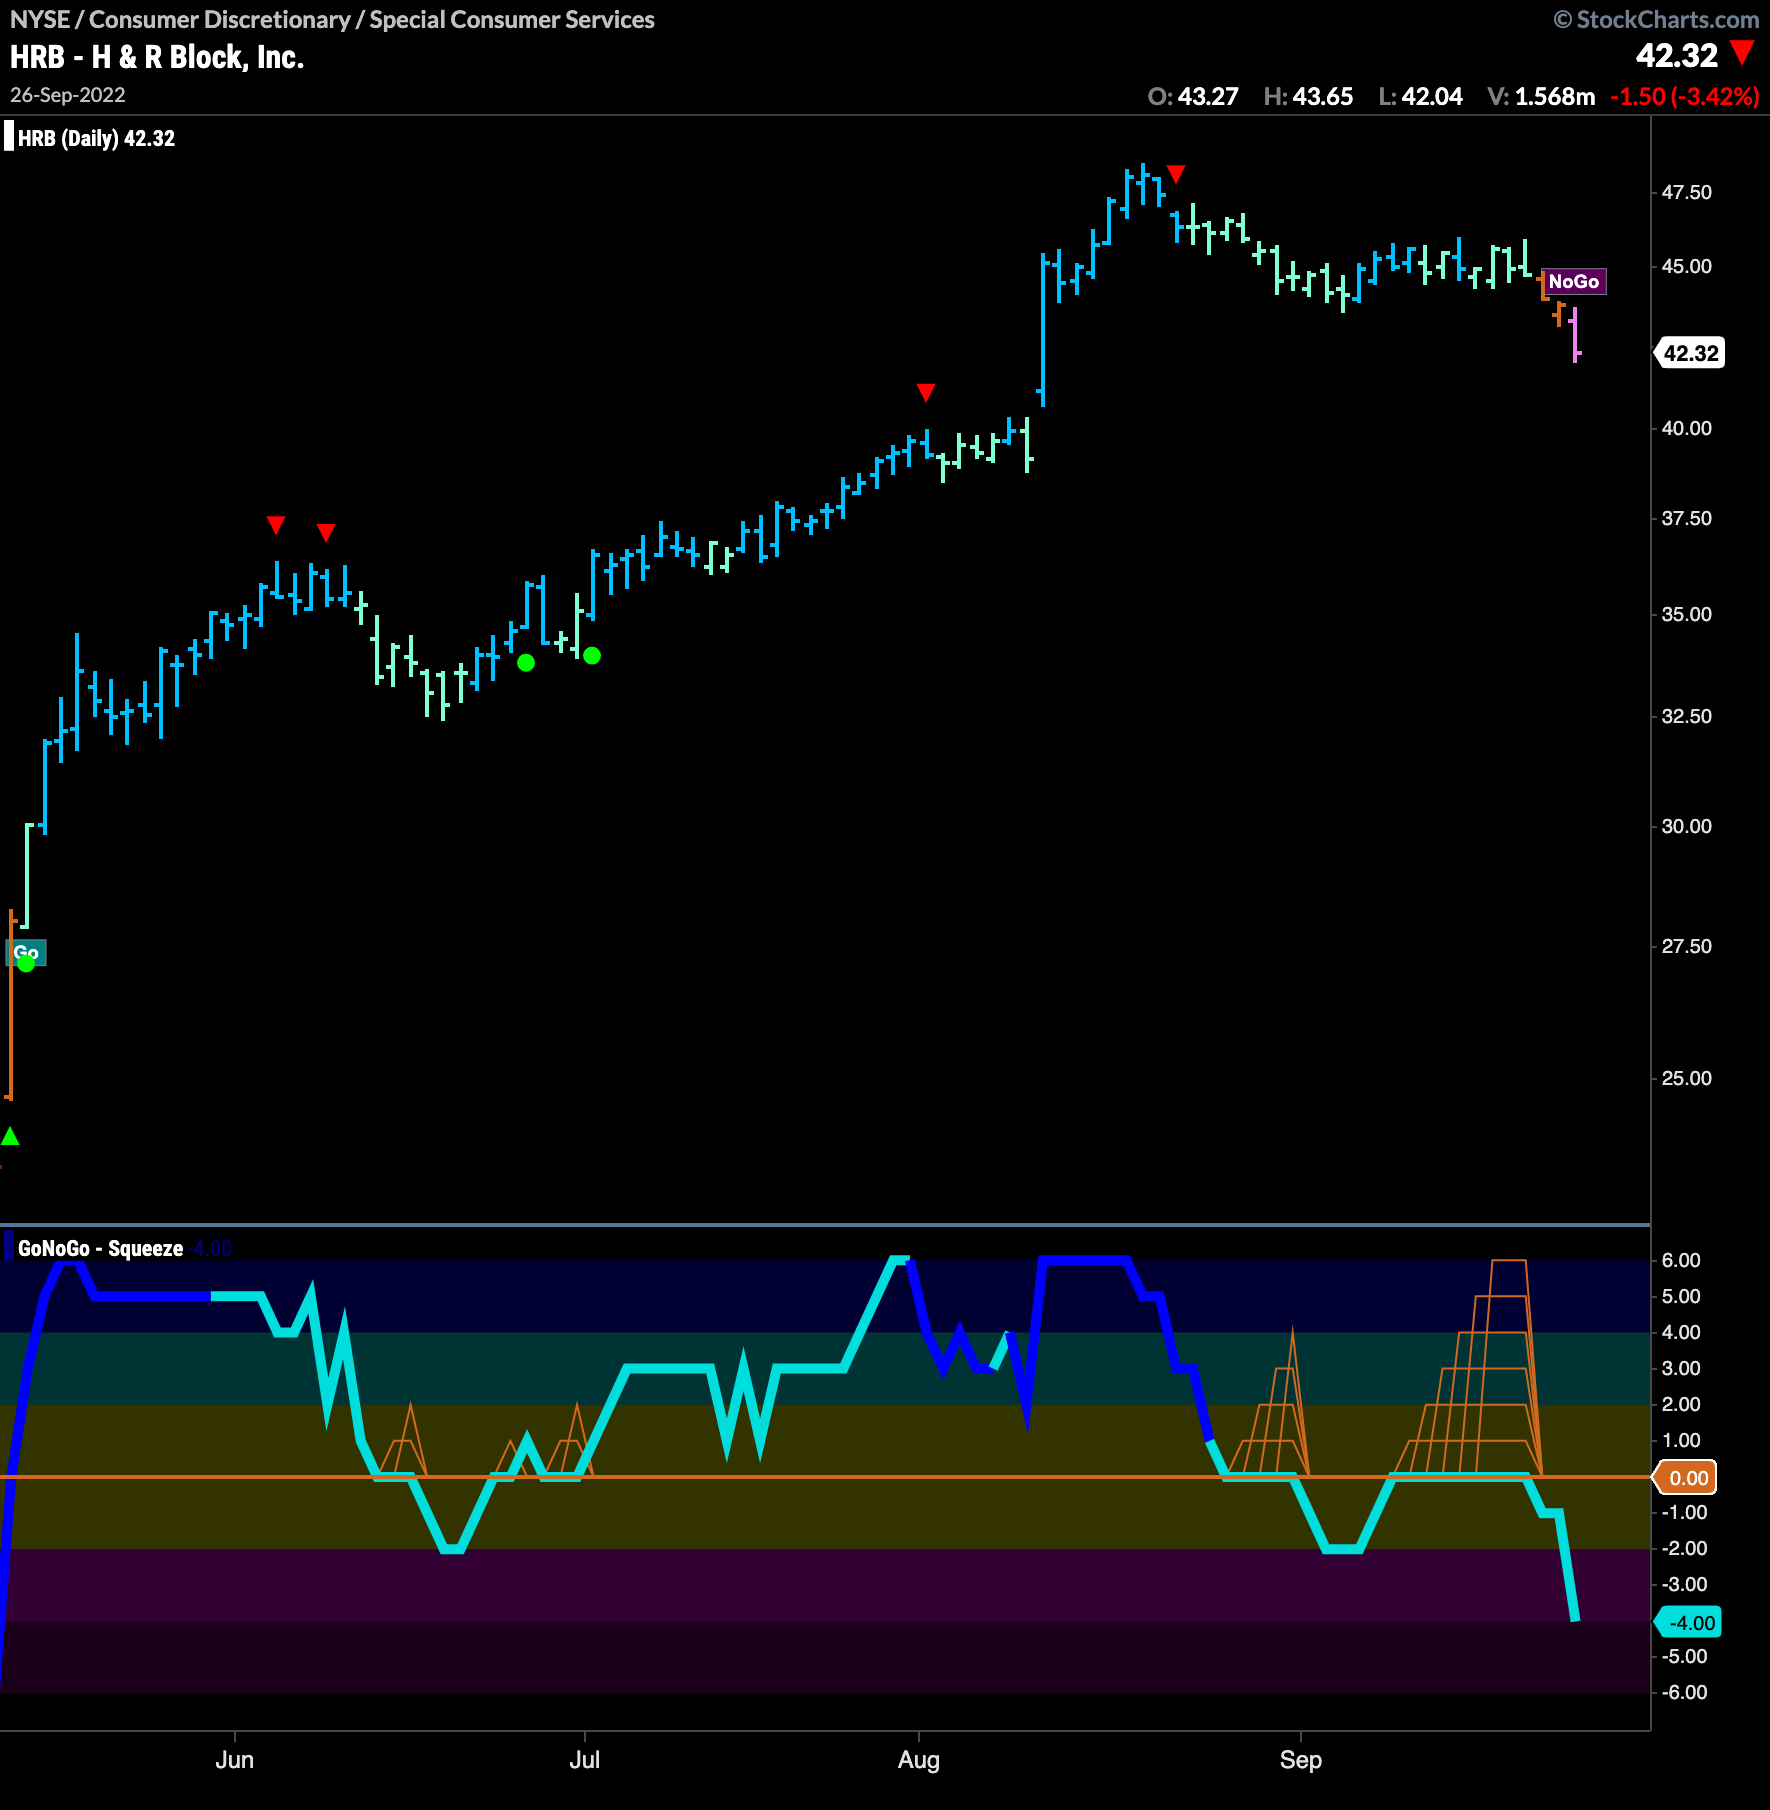The height and width of the screenshot is (1810, 1770).
Task: Click the 40.00 price axis label
Action: [1687, 428]
